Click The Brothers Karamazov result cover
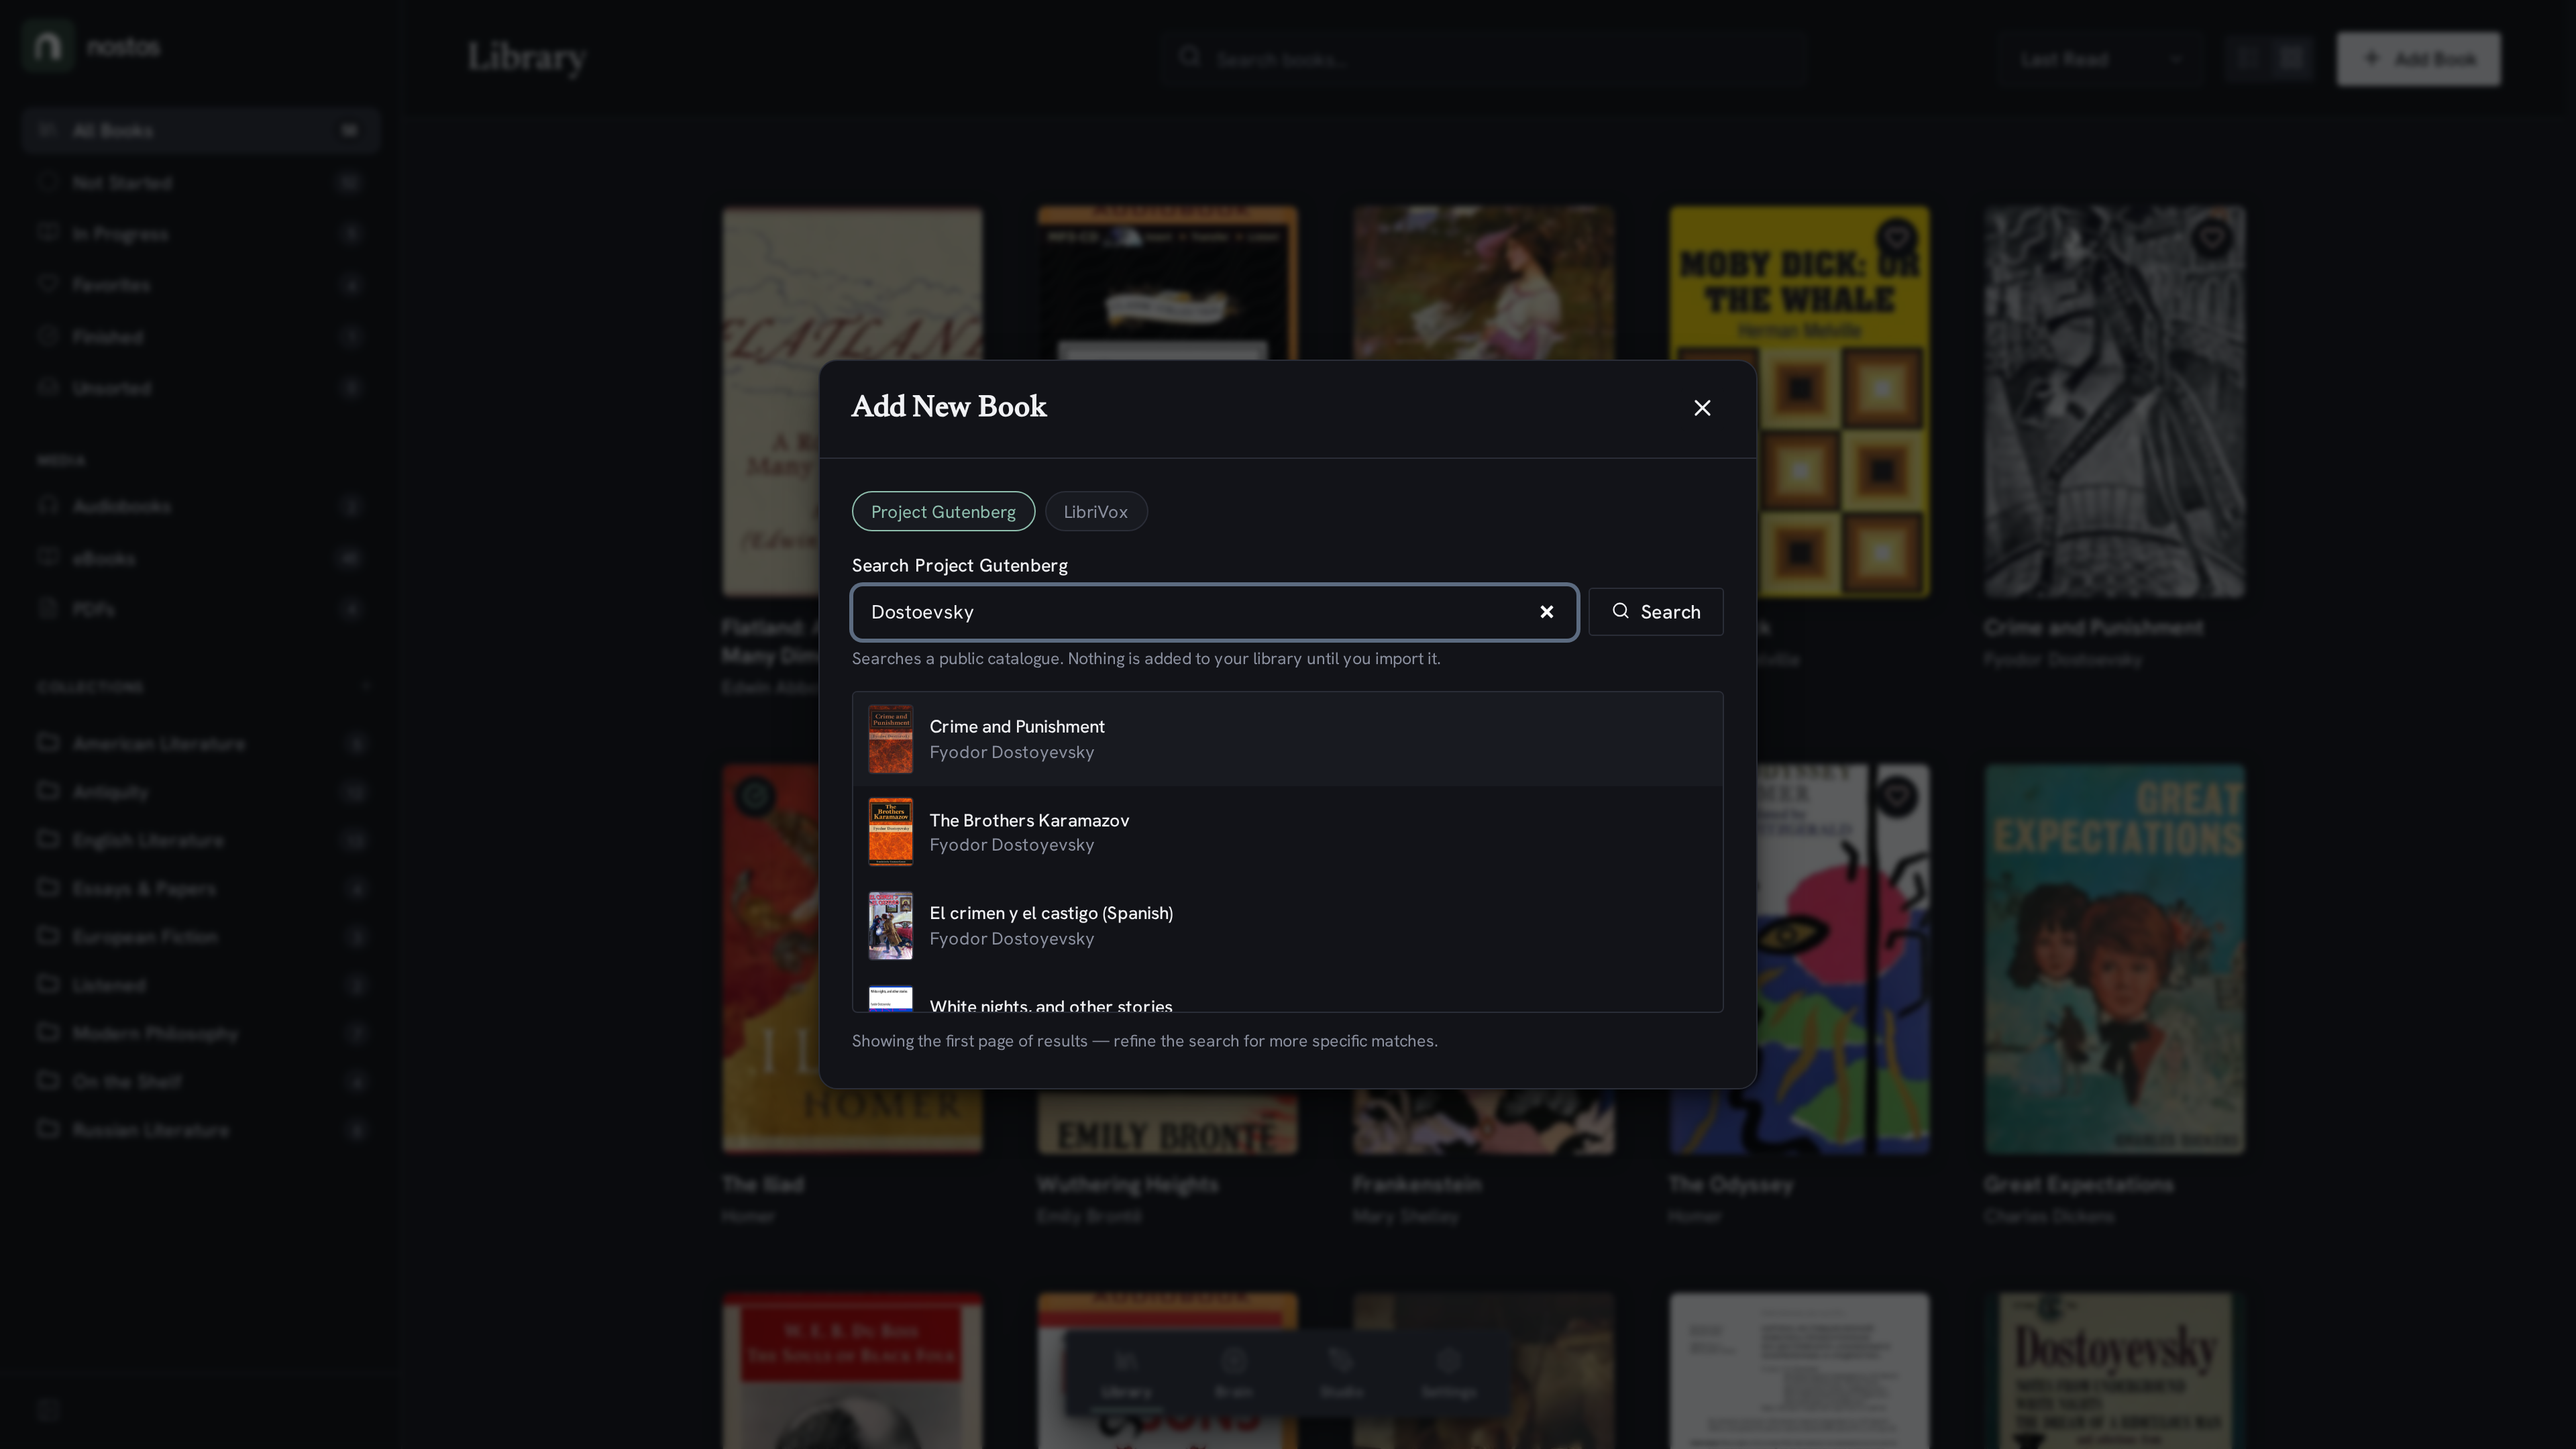The image size is (2576, 1449). point(890,832)
